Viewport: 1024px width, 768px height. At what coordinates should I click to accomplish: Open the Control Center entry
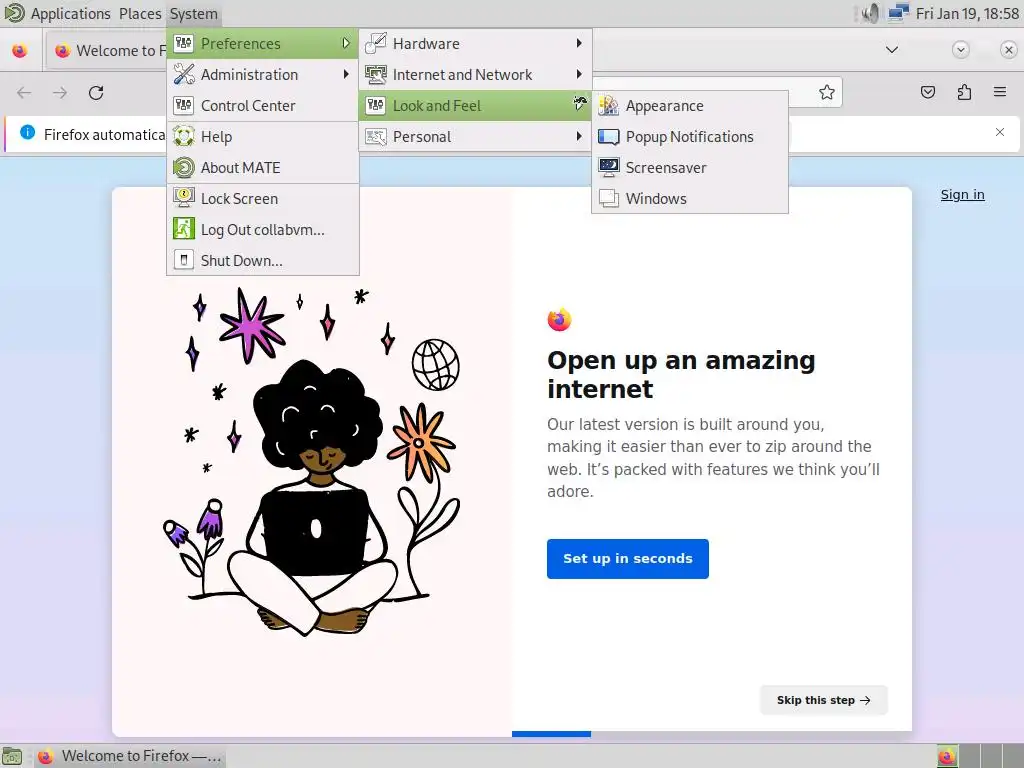(263, 106)
